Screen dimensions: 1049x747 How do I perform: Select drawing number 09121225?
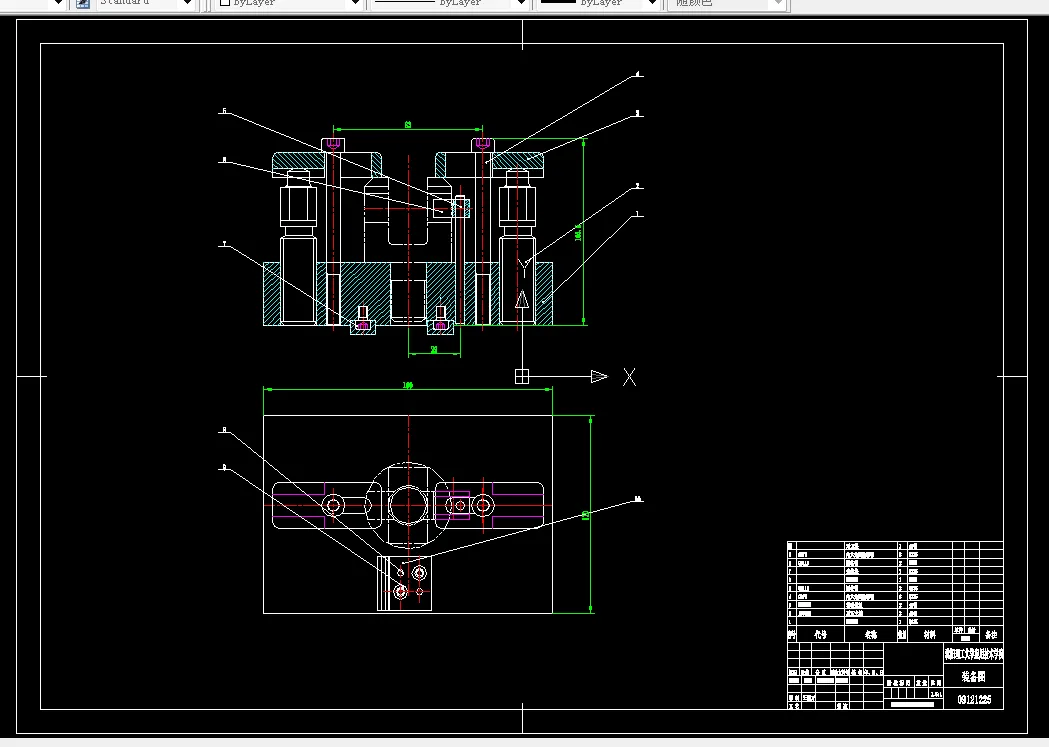point(974,700)
